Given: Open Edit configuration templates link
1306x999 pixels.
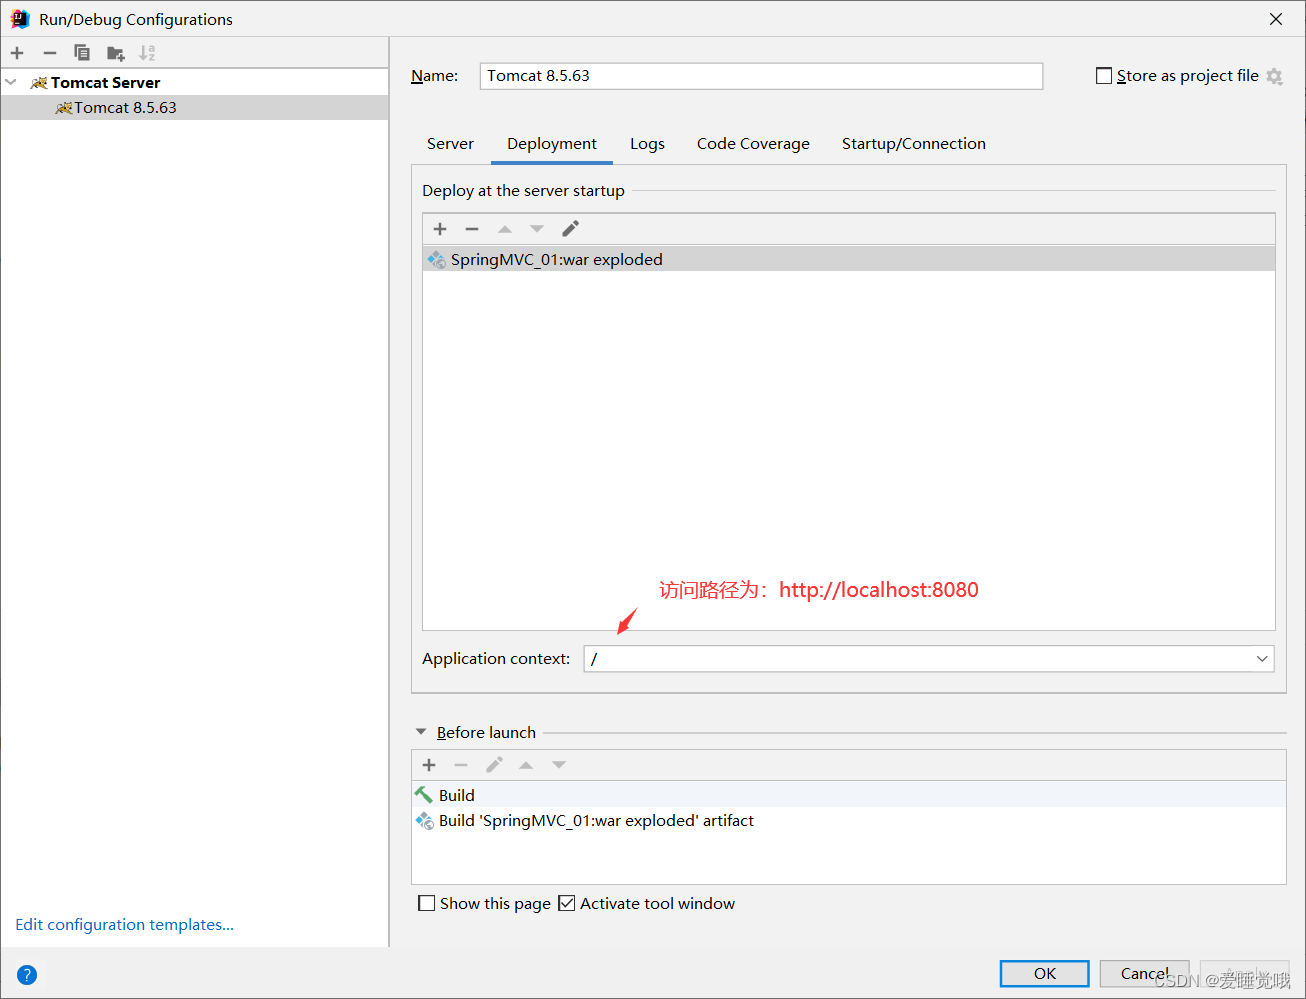Looking at the screenshot, I should [x=124, y=925].
